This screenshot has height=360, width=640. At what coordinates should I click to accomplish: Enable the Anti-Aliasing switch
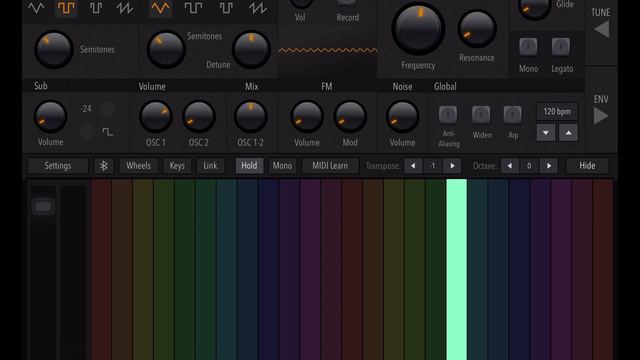[x=448, y=115]
